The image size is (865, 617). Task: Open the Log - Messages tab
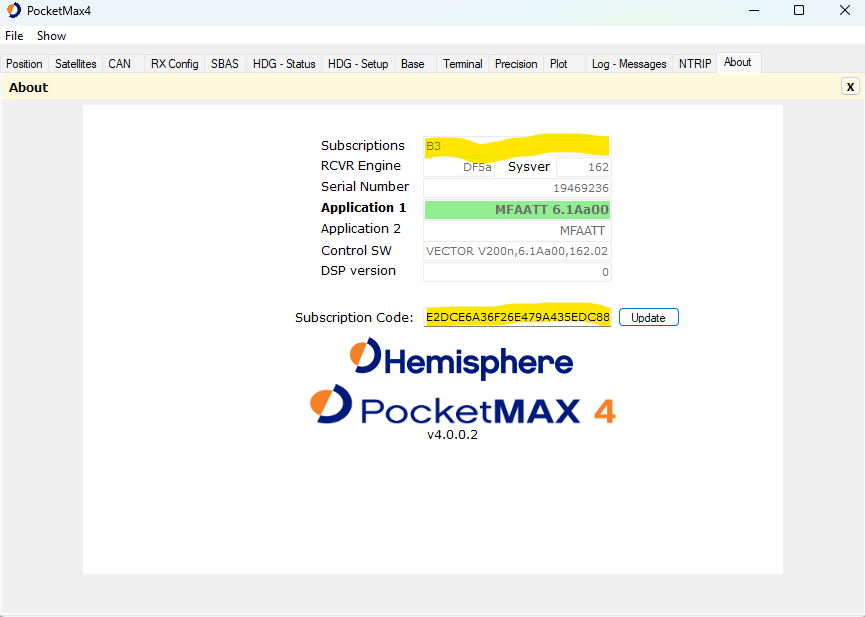point(629,64)
